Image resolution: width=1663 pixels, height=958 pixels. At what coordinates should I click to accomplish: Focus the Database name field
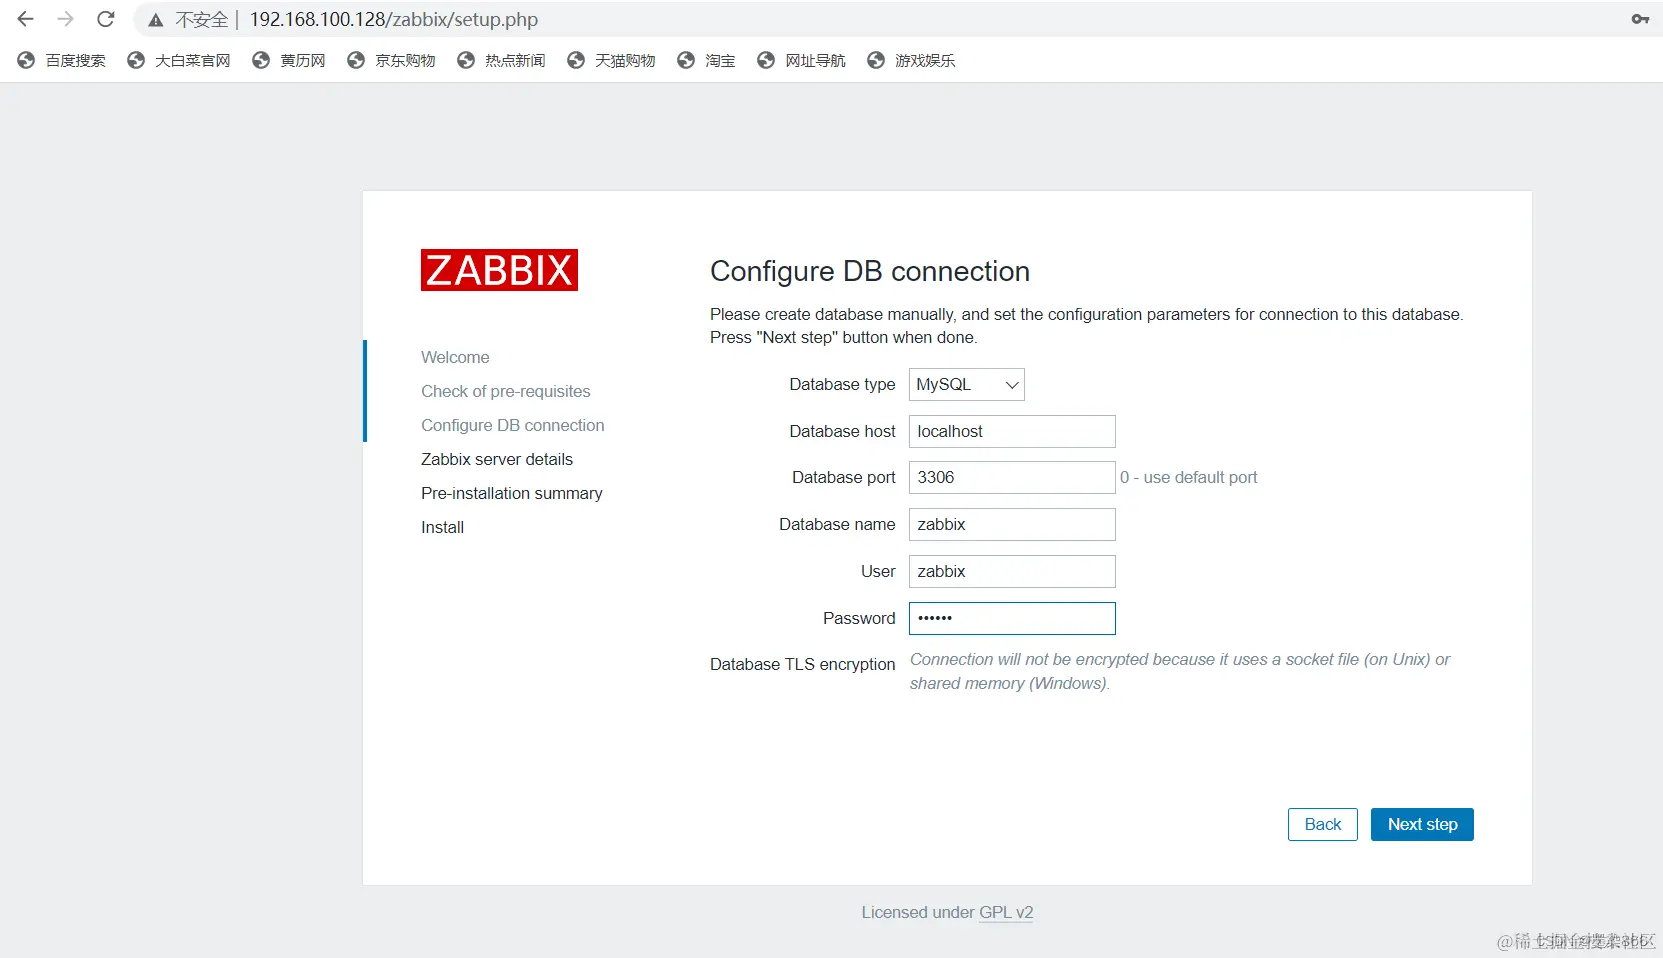[x=1012, y=524]
